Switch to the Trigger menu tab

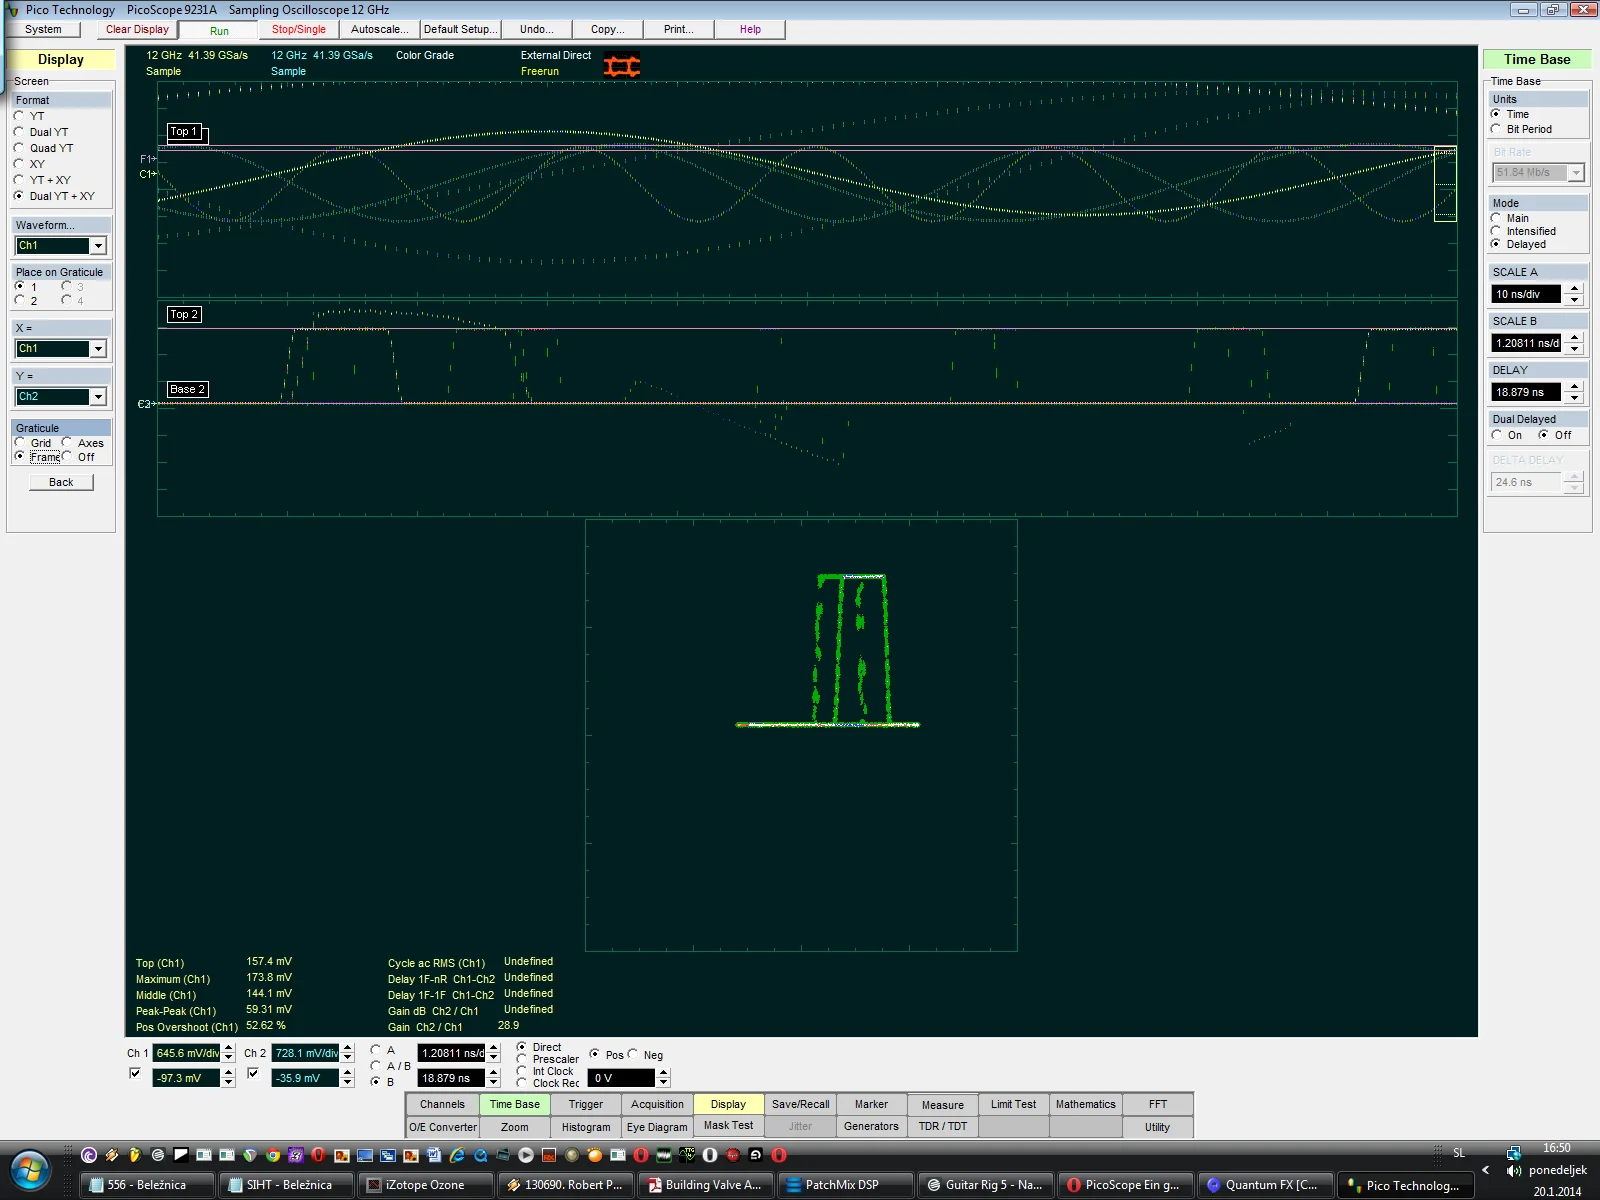point(585,1104)
